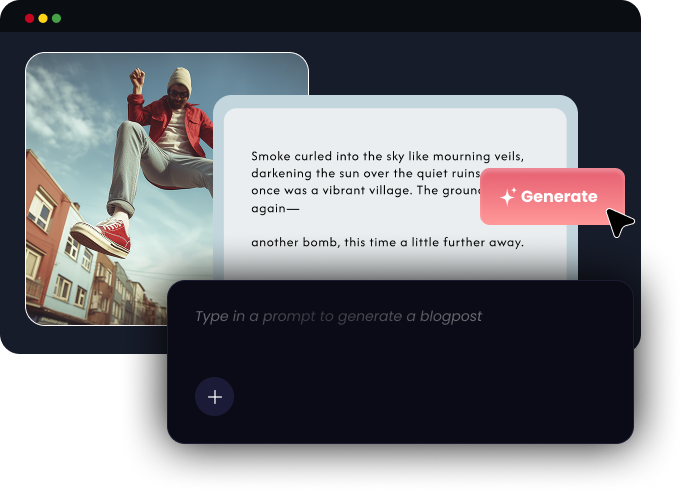Click the green window dot
The width and height of the screenshot is (684, 494).
coord(56,18)
